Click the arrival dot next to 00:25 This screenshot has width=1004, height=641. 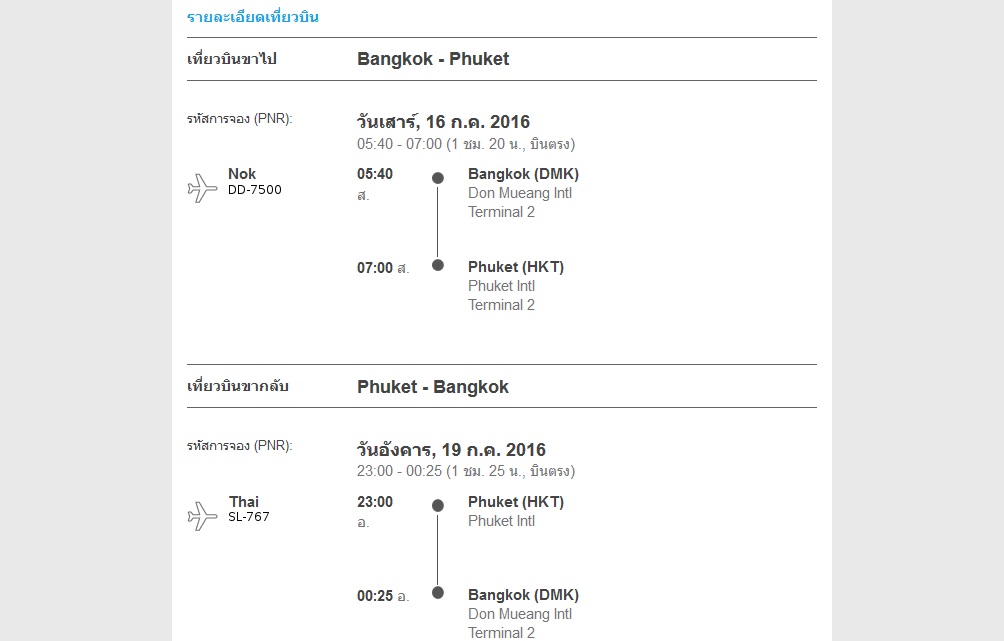coord(437,593)
